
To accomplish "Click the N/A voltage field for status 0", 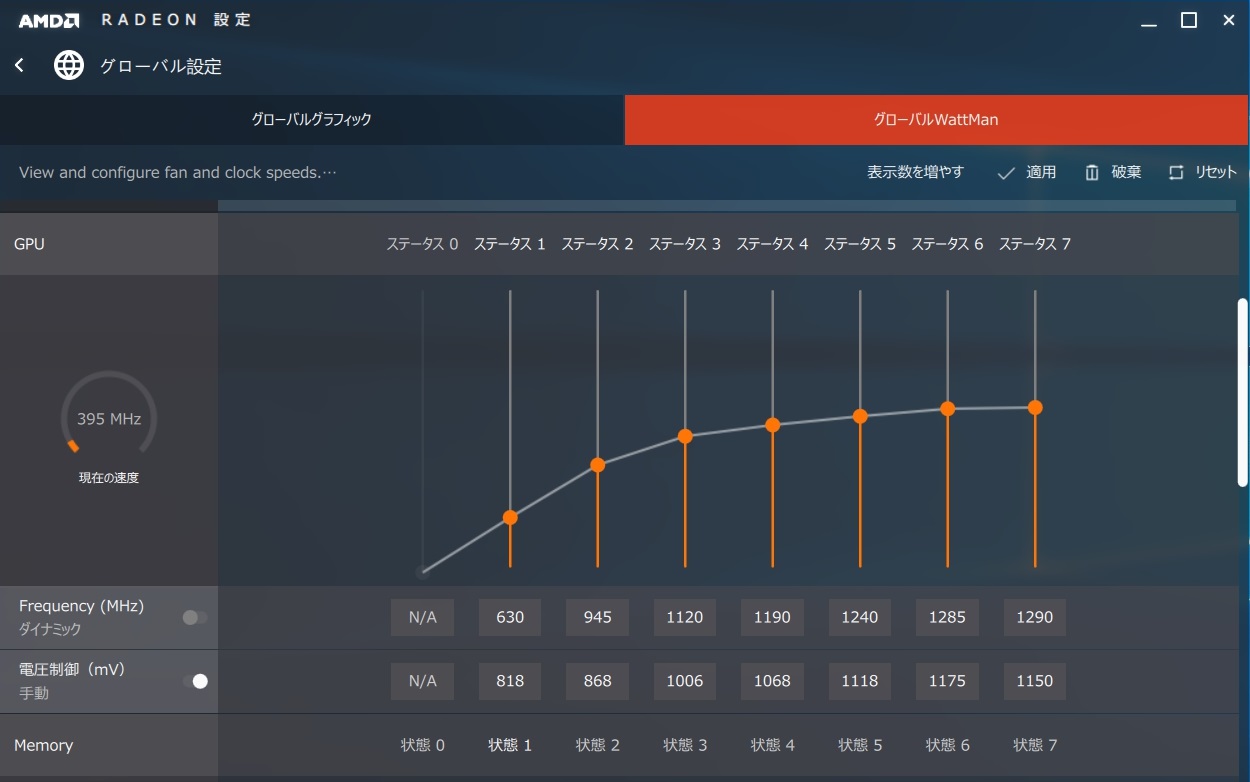I will click(422, 681).
